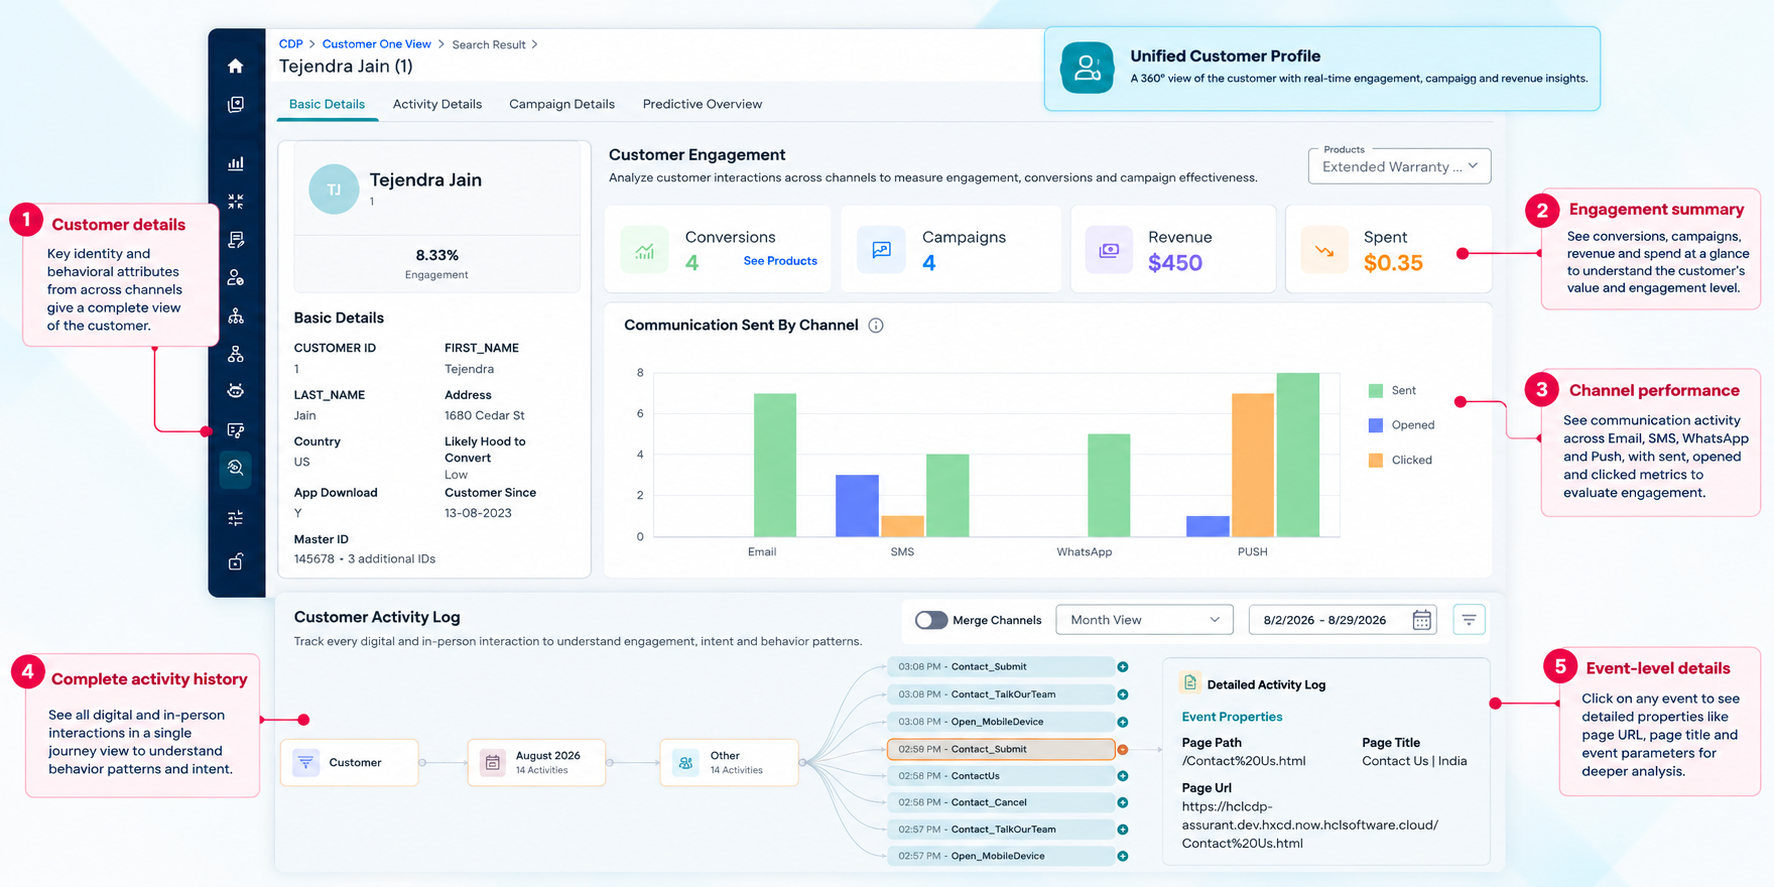Click the filter icon next to date range

pyautogui.click(x=1469, y=620)
